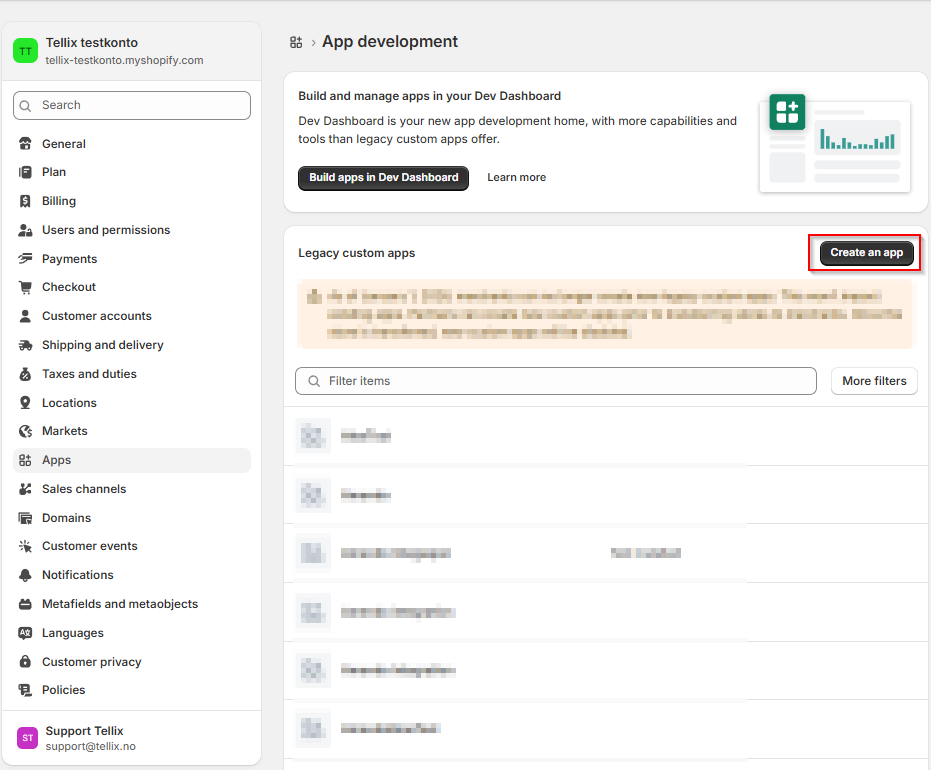931x770 pixels.
Task: Click the General store icon in sidebar
Action: click(x=25, y=144)
